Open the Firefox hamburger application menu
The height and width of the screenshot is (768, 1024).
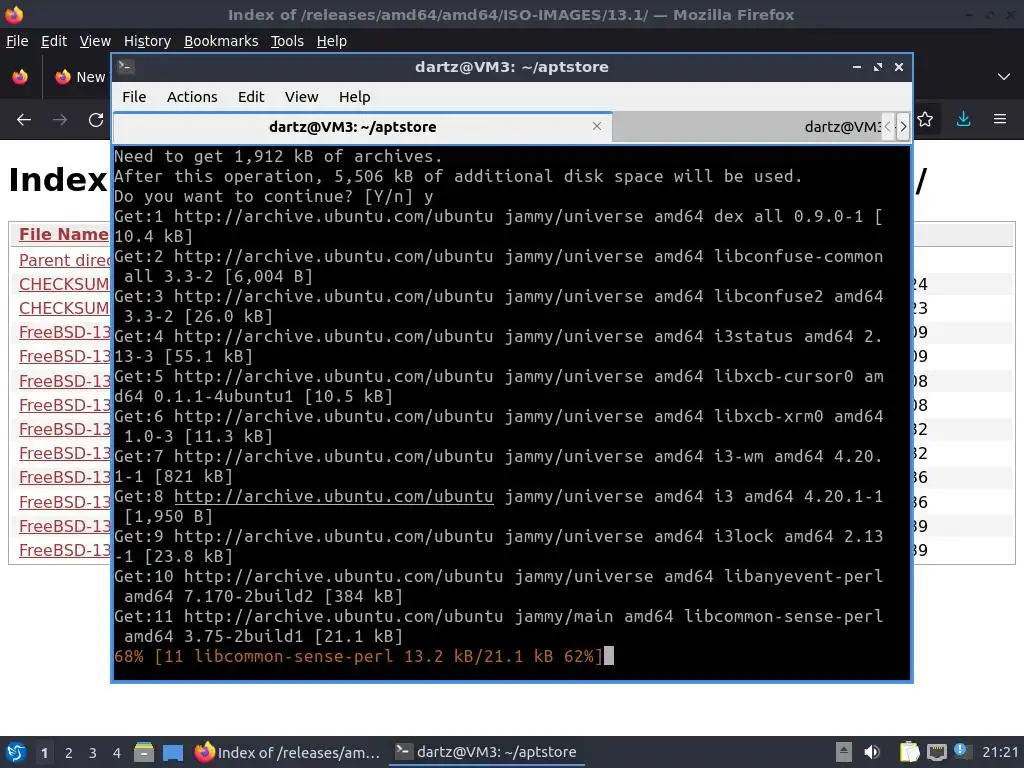(1000, 119)
